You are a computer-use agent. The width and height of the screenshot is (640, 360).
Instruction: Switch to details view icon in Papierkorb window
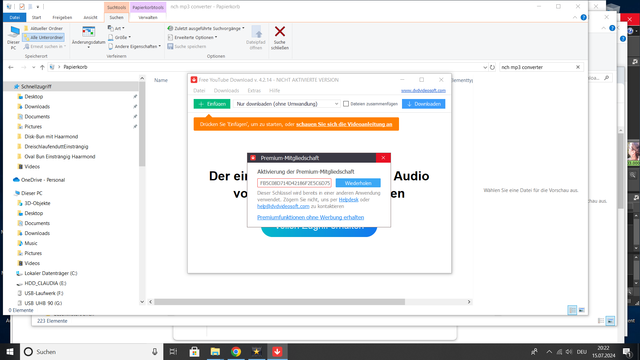point(572,310)
